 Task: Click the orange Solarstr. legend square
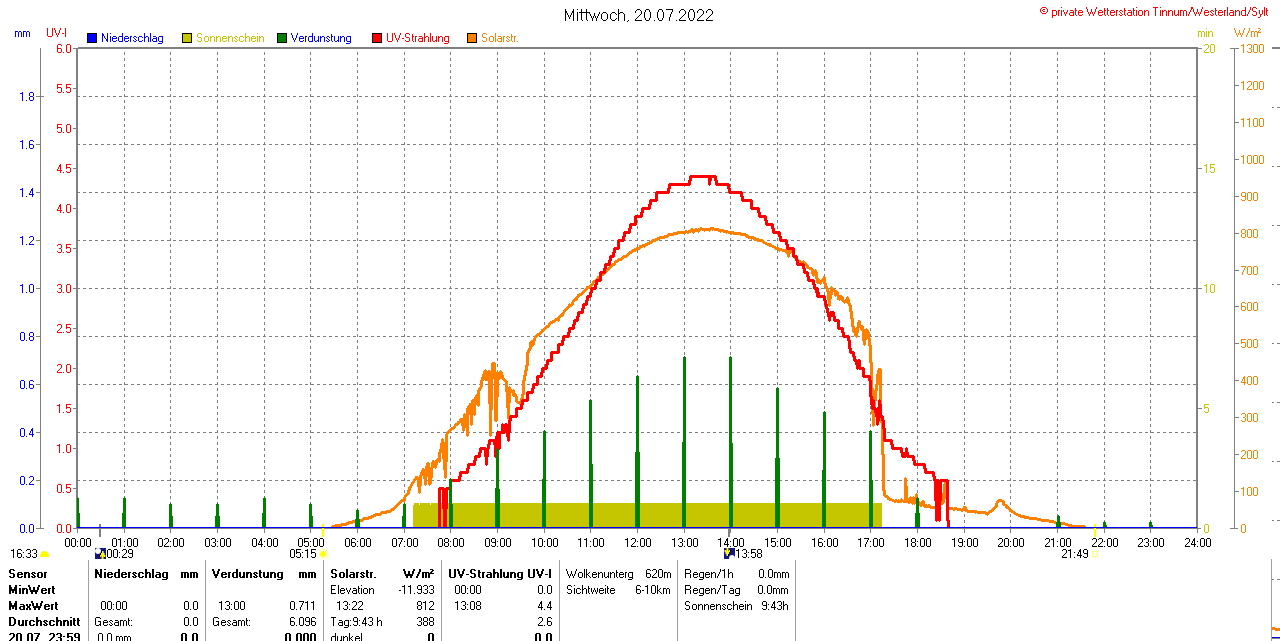(472, 38)
